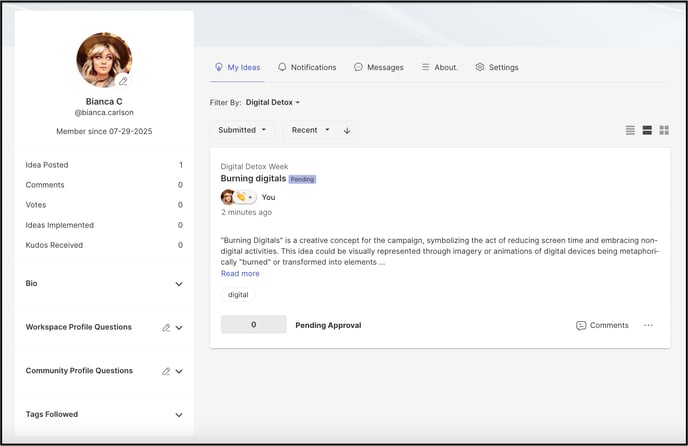Screen dimensions: 688x446
Task: Edit the profile picture pencil icon
Action: pyautogui.click(x=123, y=81)
